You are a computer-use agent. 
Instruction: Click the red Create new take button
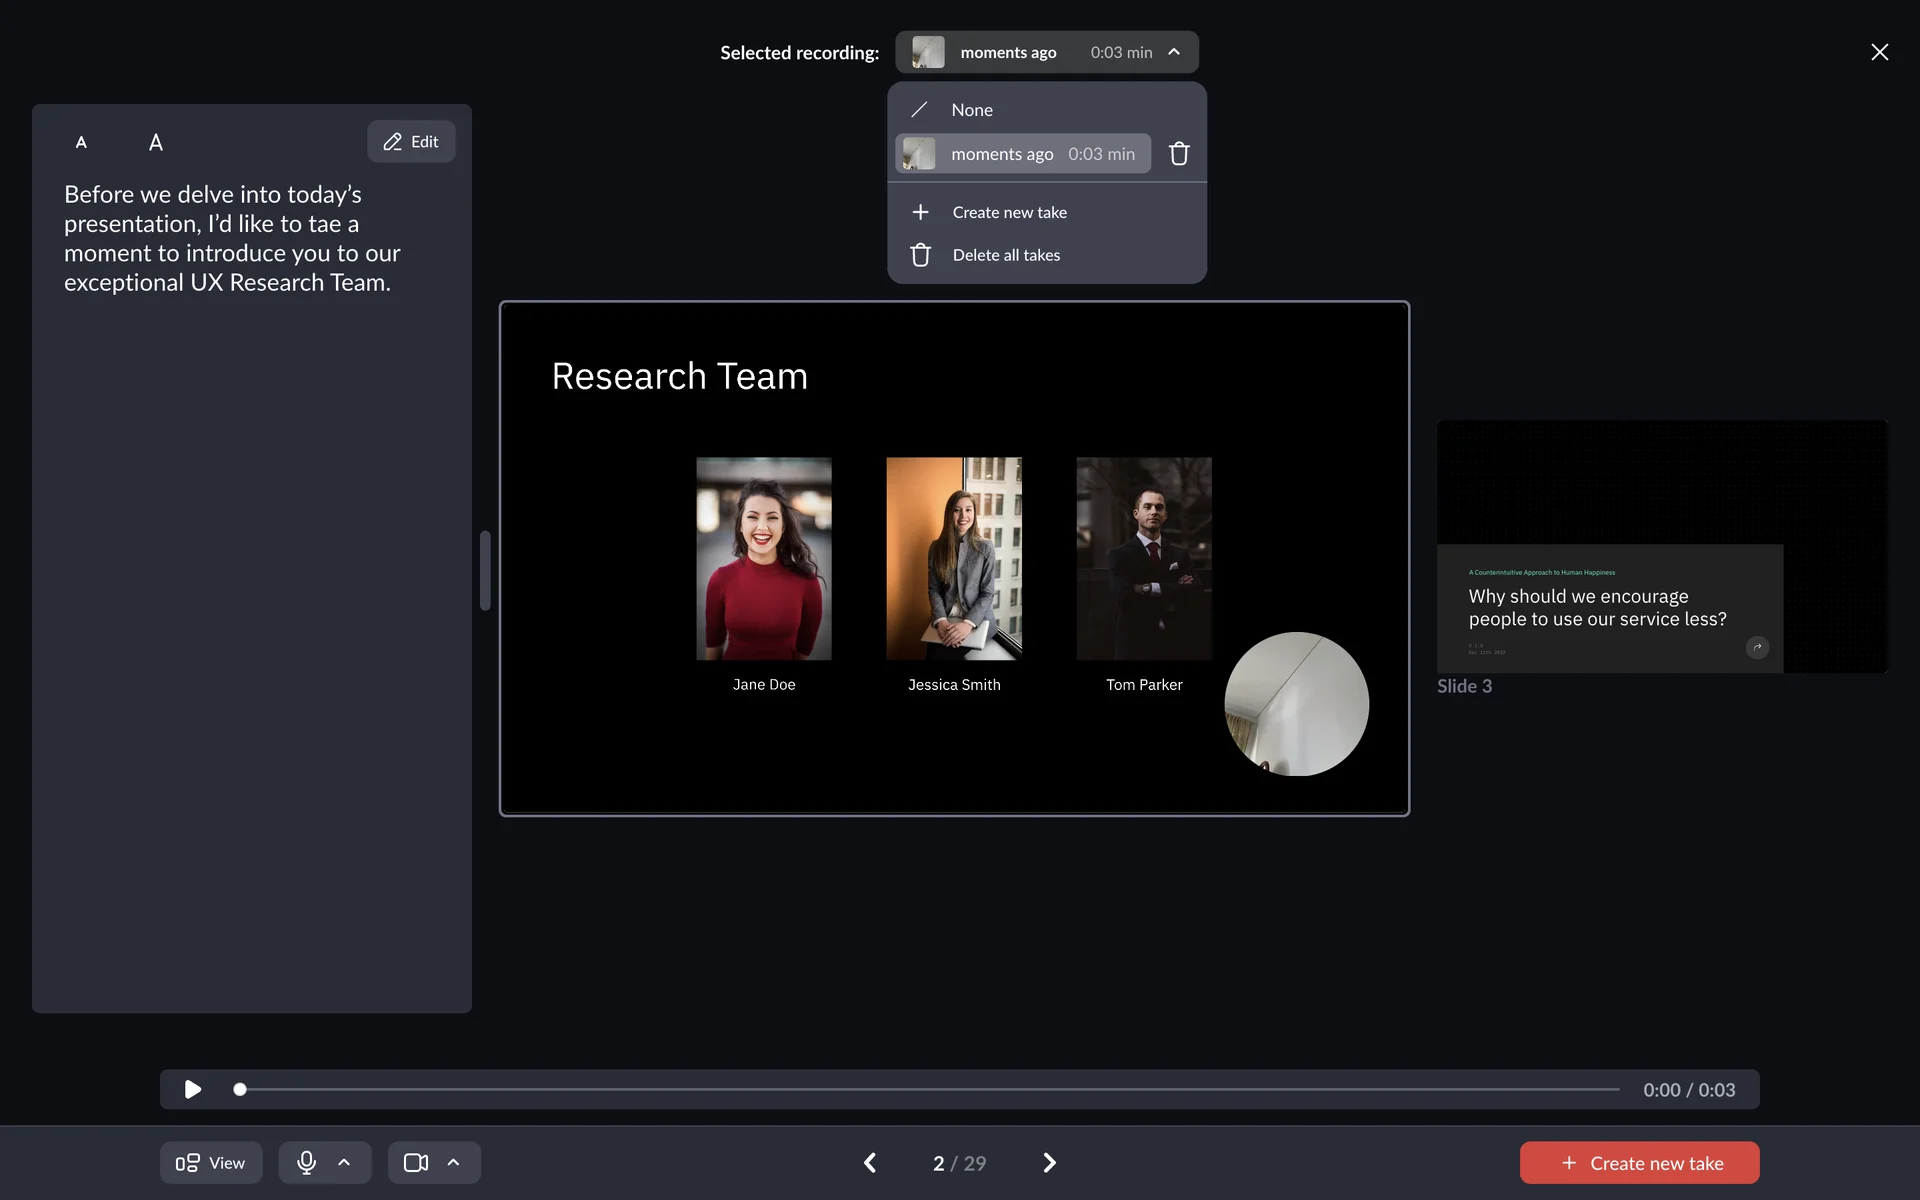tap(1639, 1162)
